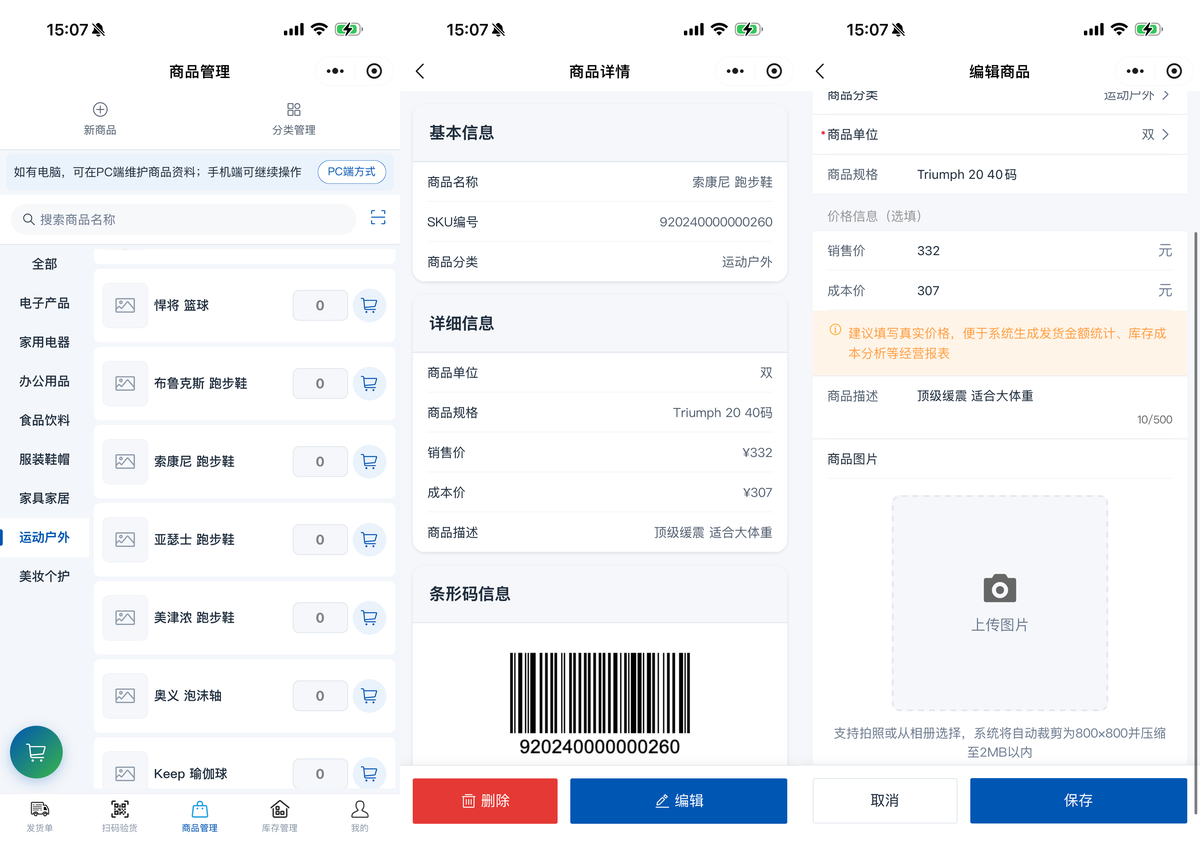Open 发货单 tab in bottom bar
Viewport: 1200px width, 868px height.
[40, 816]
